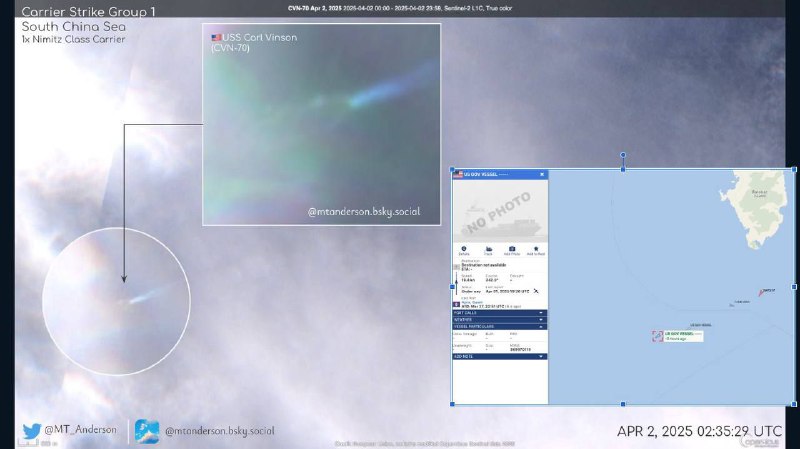Click the Bluesky logo icon
Viewport: 800px width, 449px height.
click(x=147, y=431)
